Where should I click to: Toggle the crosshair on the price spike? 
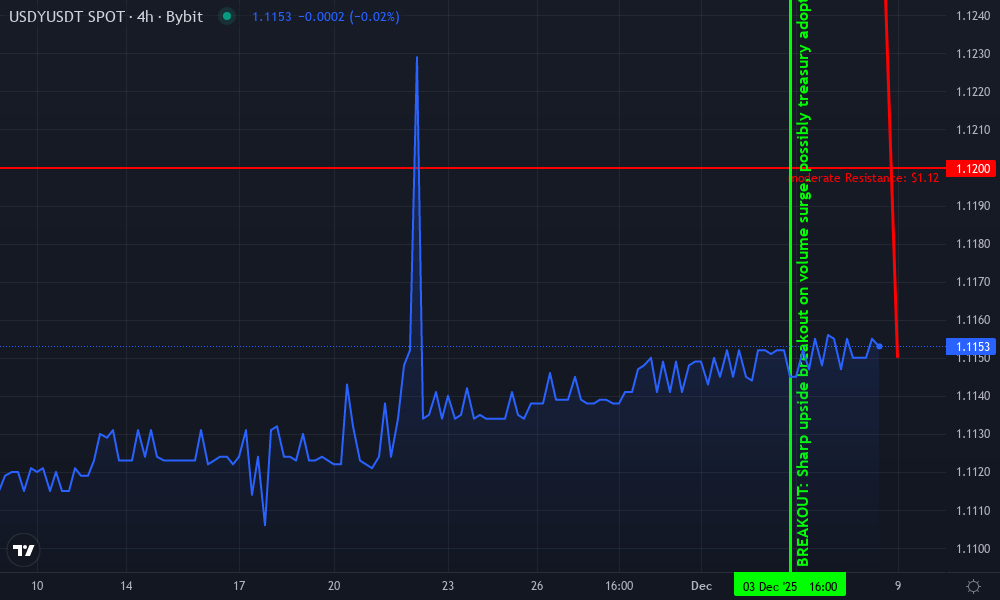click(417, 60)
